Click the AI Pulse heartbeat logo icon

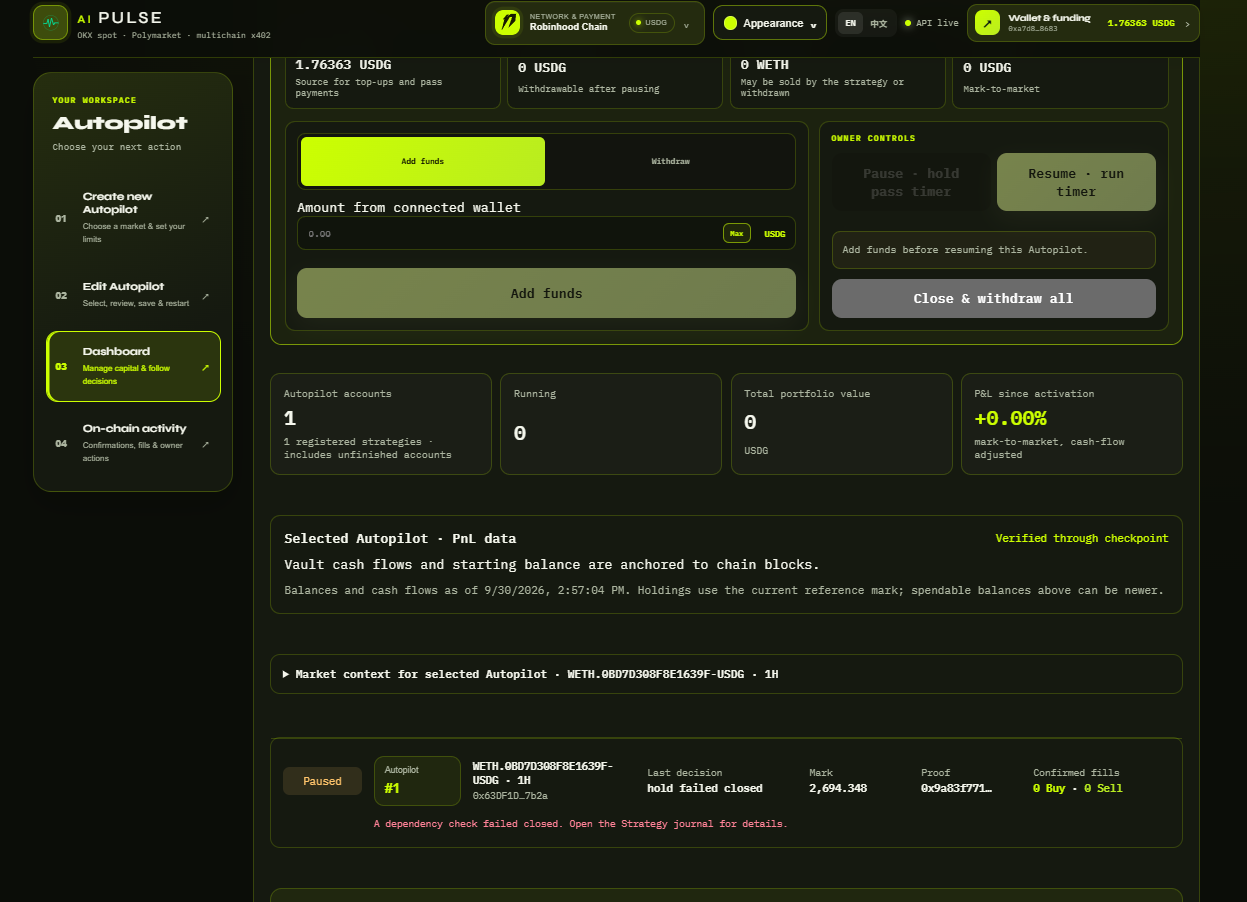coord(50,23)
